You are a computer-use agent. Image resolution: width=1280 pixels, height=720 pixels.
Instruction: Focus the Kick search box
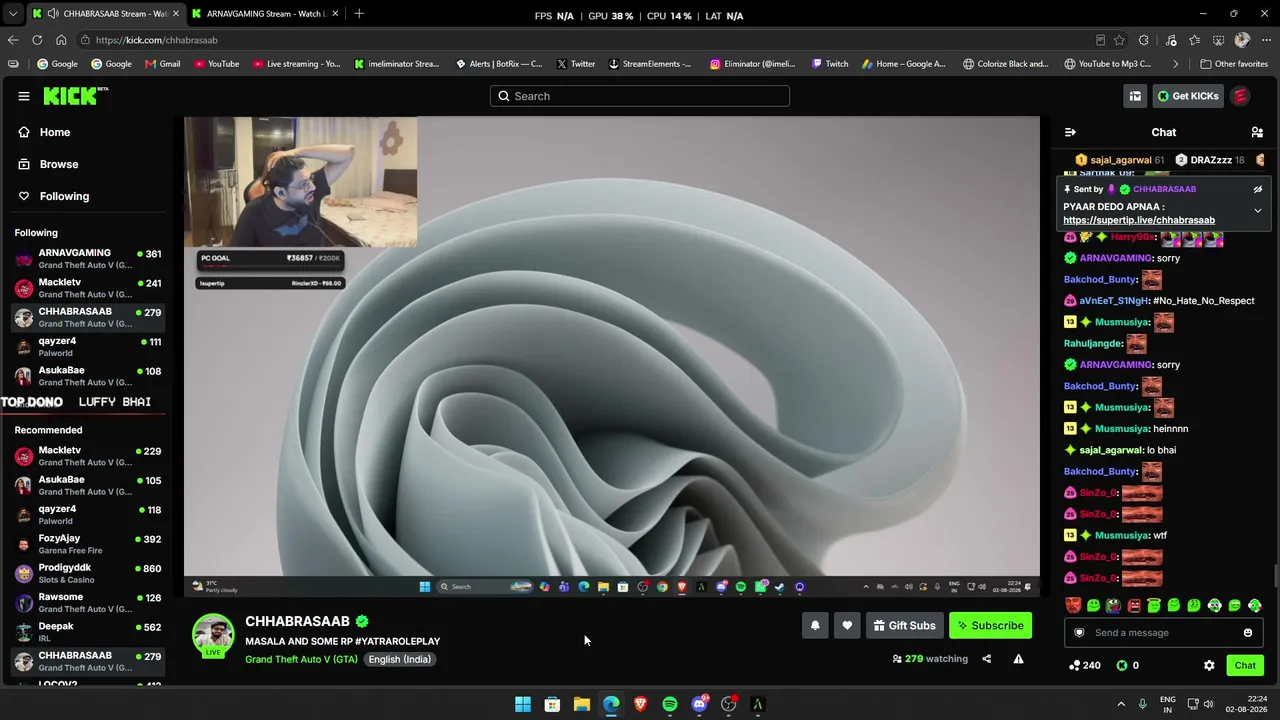pos(640,96)
